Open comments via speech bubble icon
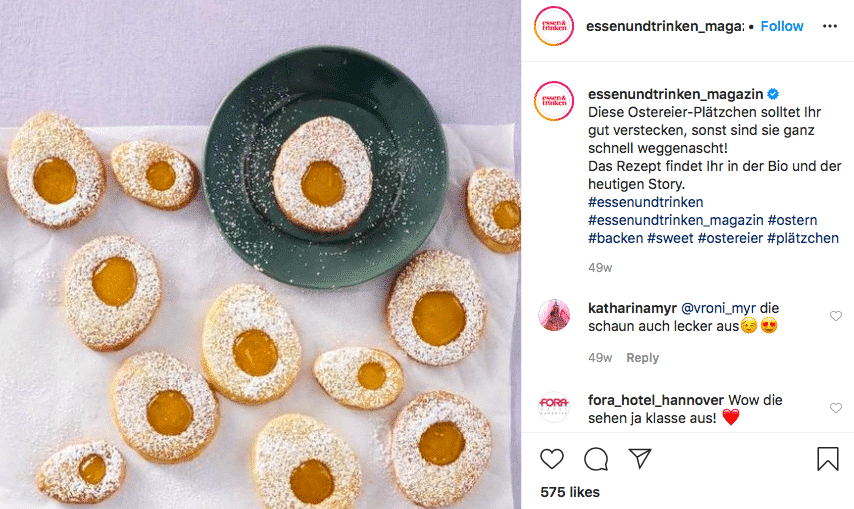The image size is (854, 509). coord(596,459)
